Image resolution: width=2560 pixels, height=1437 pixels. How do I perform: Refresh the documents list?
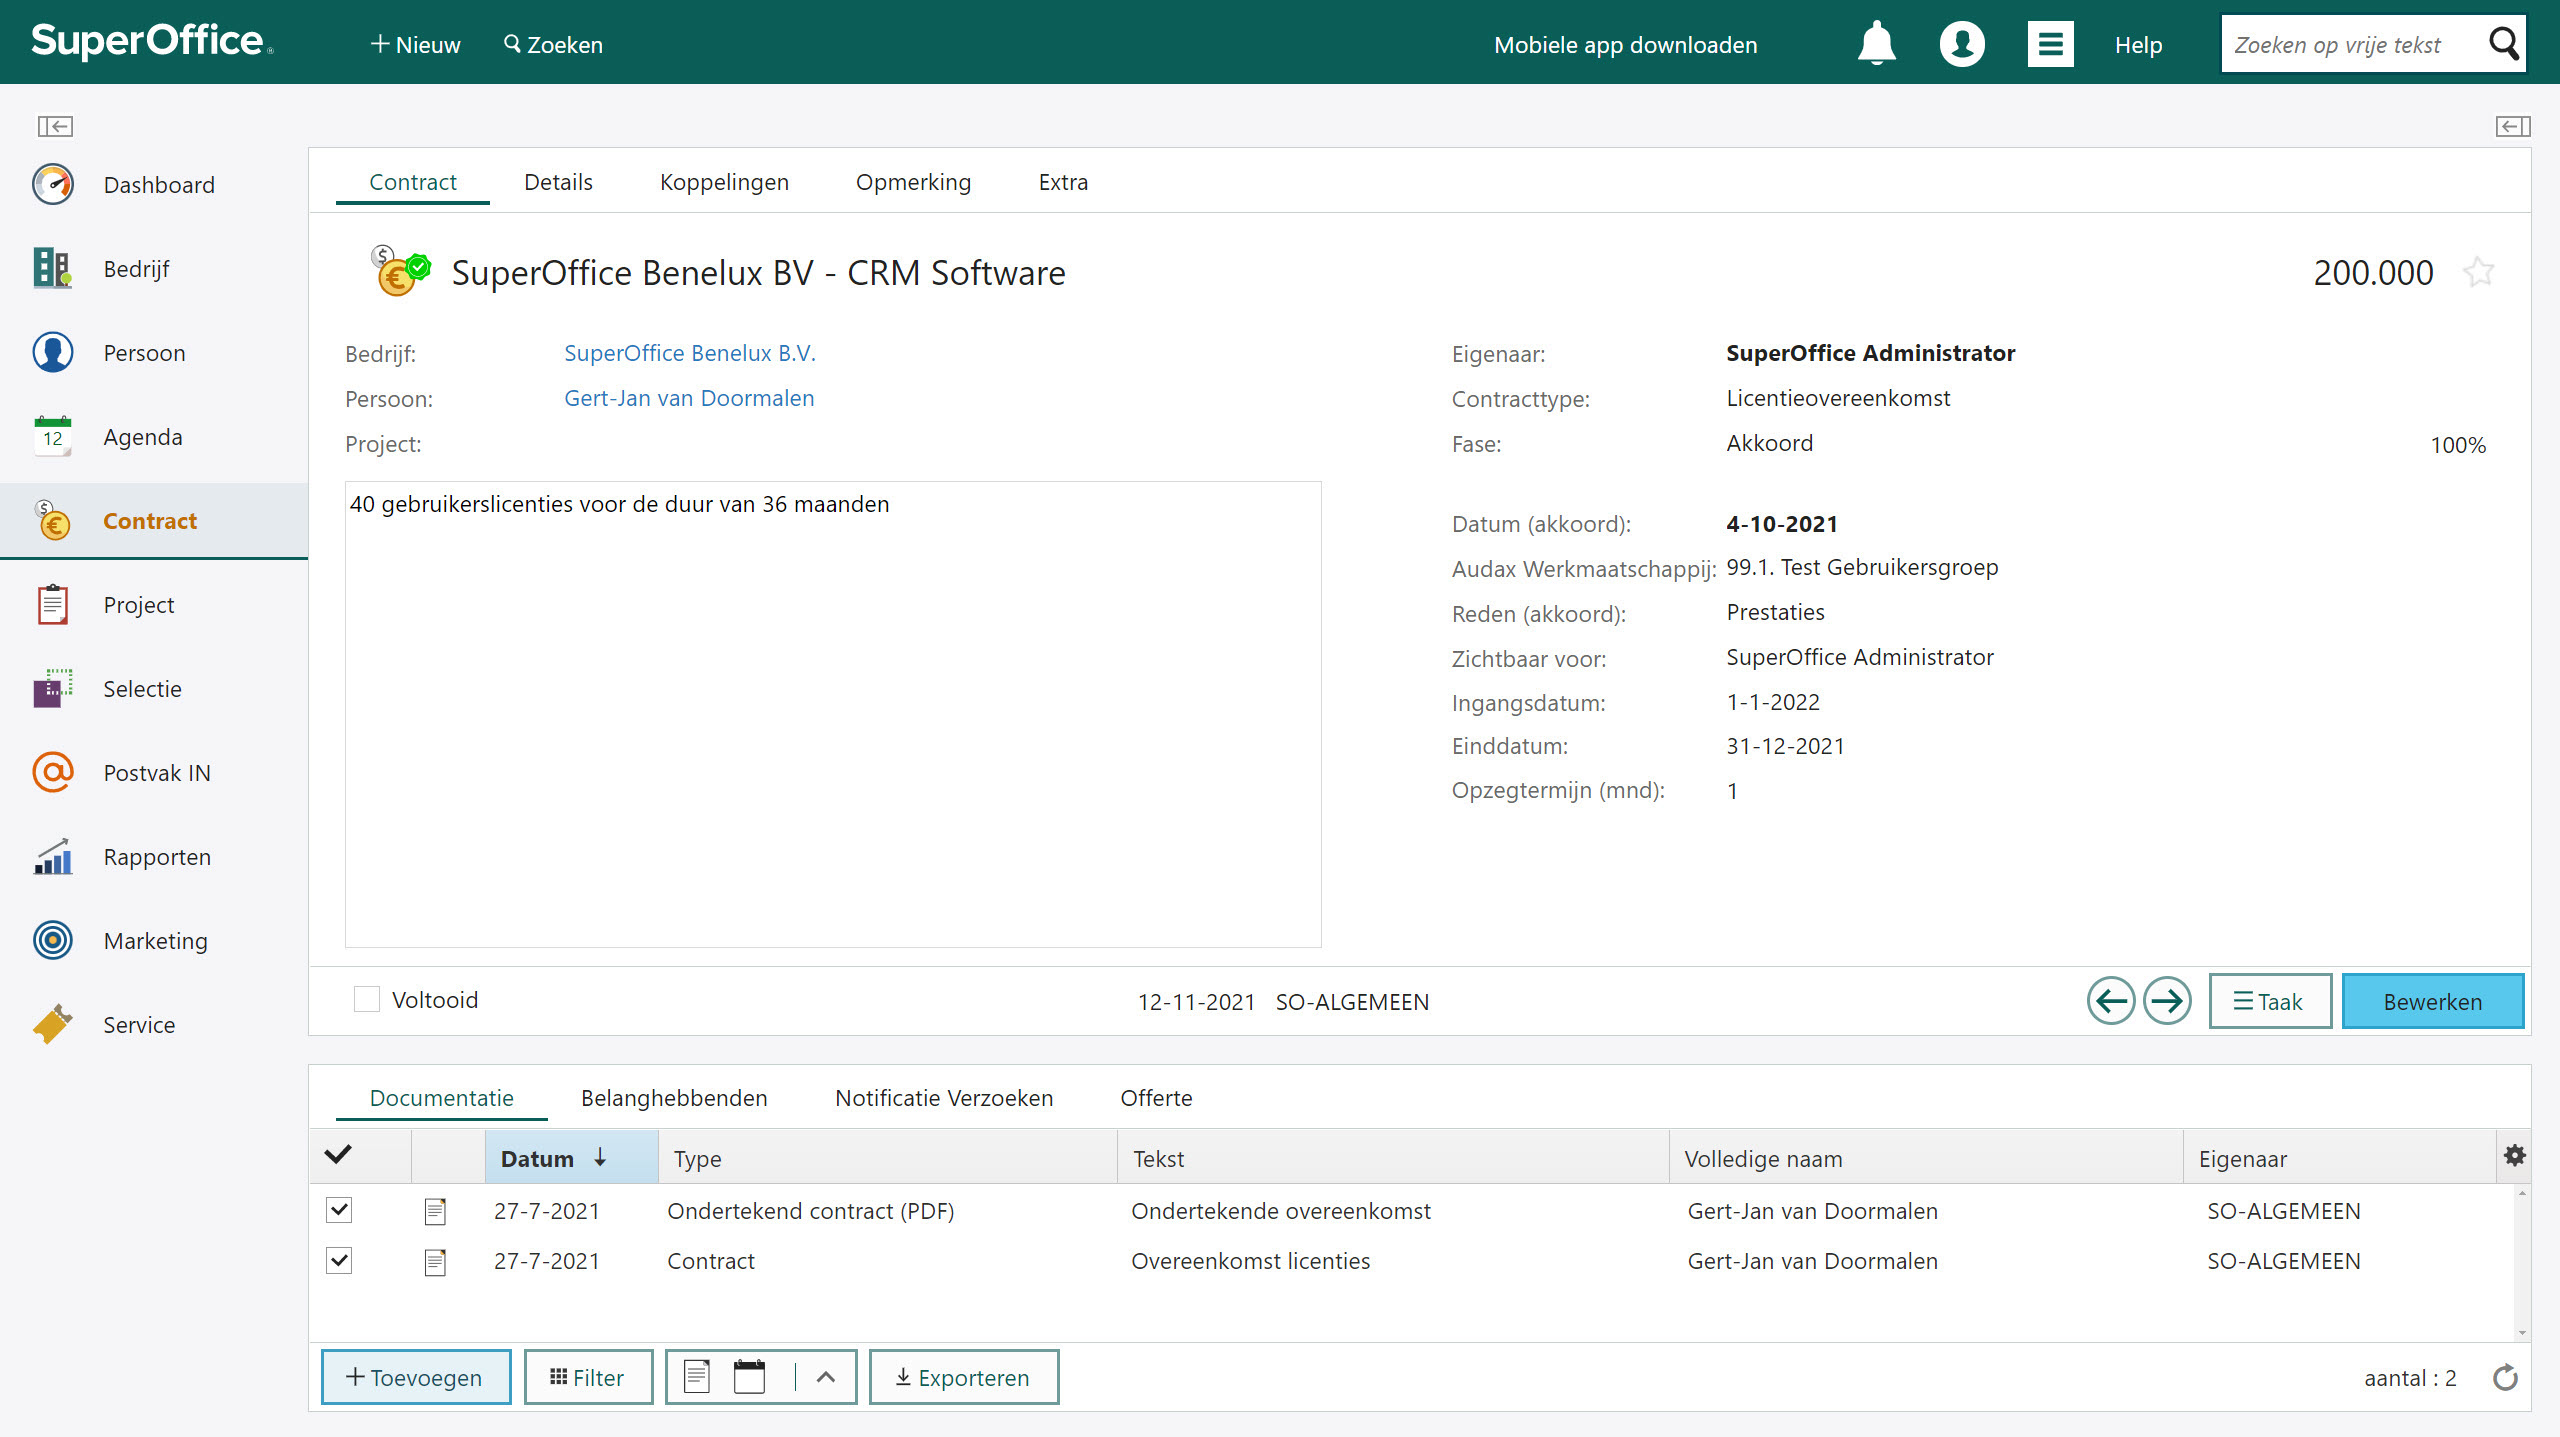(2505, 1378)
